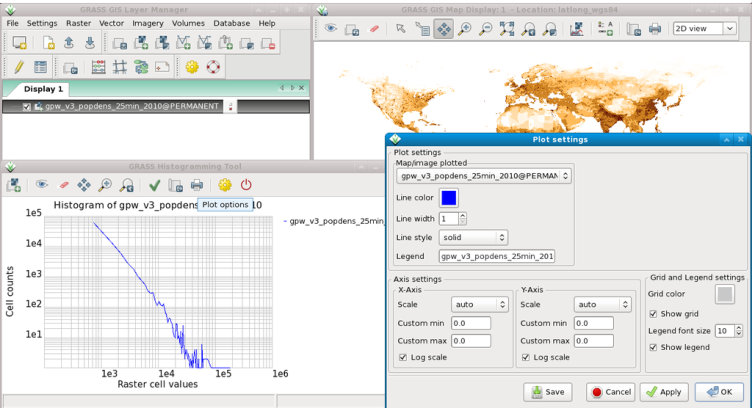Click the Cancel button
Screen dimensions: 752x408
click(611, 392)
